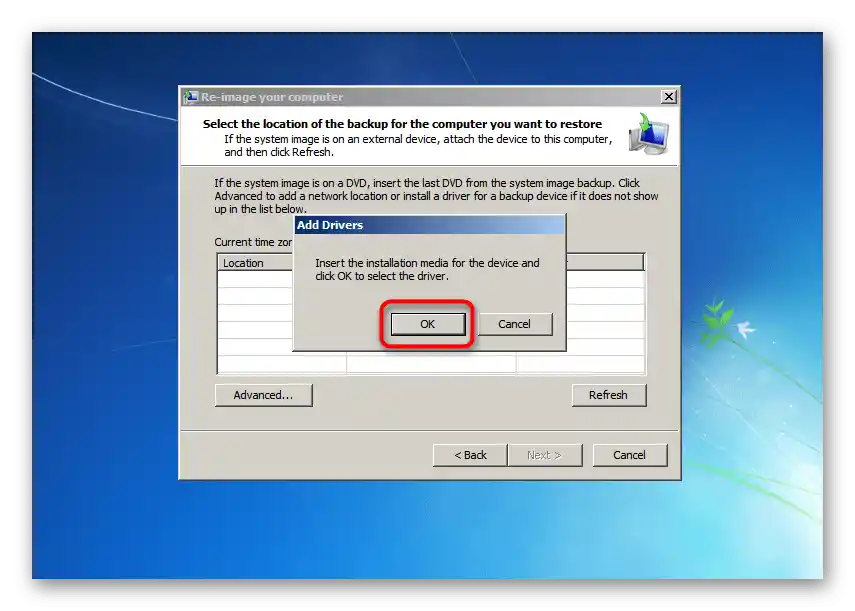The width and height of the screenshot is (855, 611).
Task: Click the 'If the system image is on a DVD' text
Action: click(x=436, y=196)
